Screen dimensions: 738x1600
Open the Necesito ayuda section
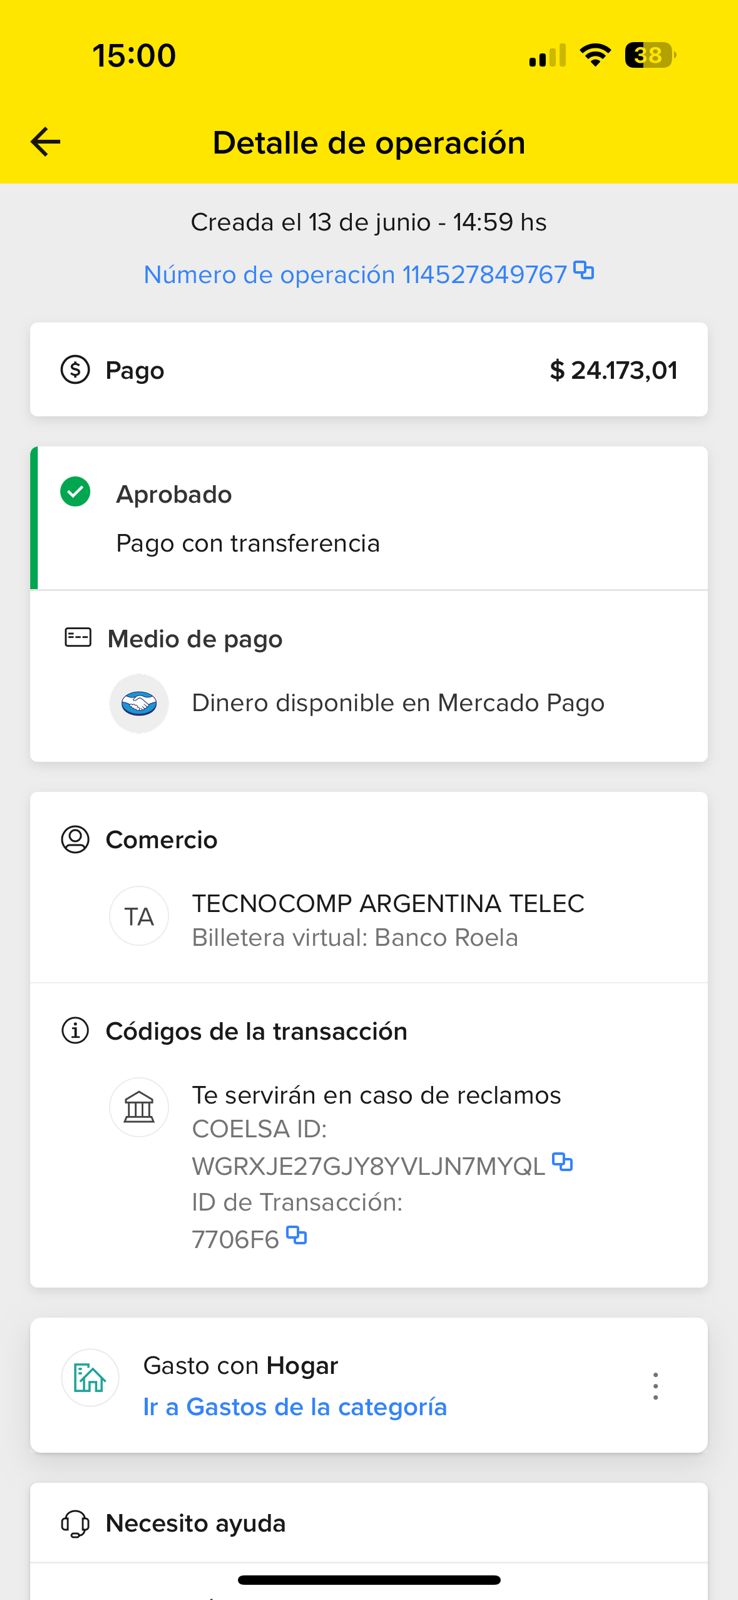196,1523
